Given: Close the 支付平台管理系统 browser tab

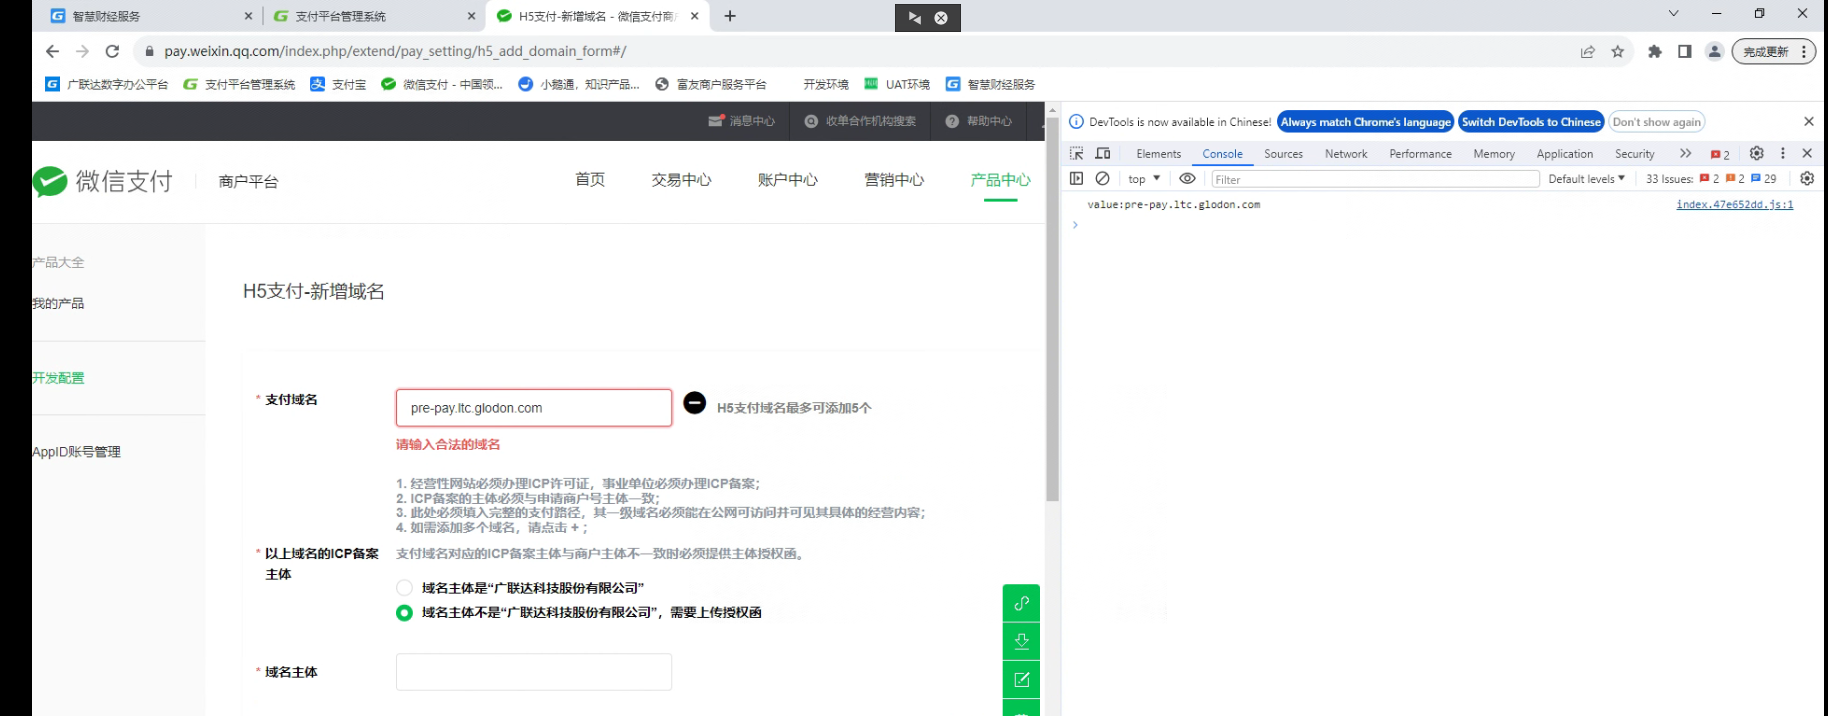Looking at the screenshot, I should (472, 16).
